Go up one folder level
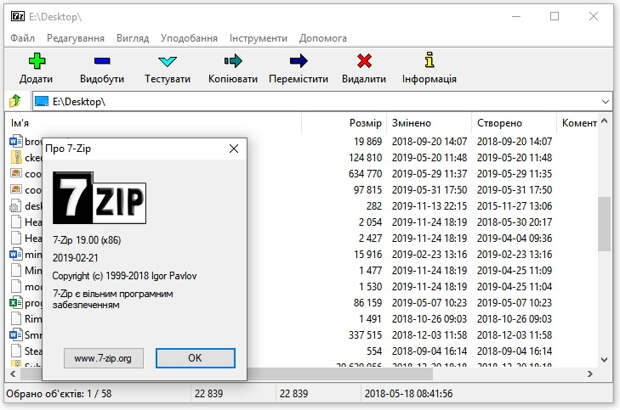The image size is (620, 410). [x=15, y=101]
